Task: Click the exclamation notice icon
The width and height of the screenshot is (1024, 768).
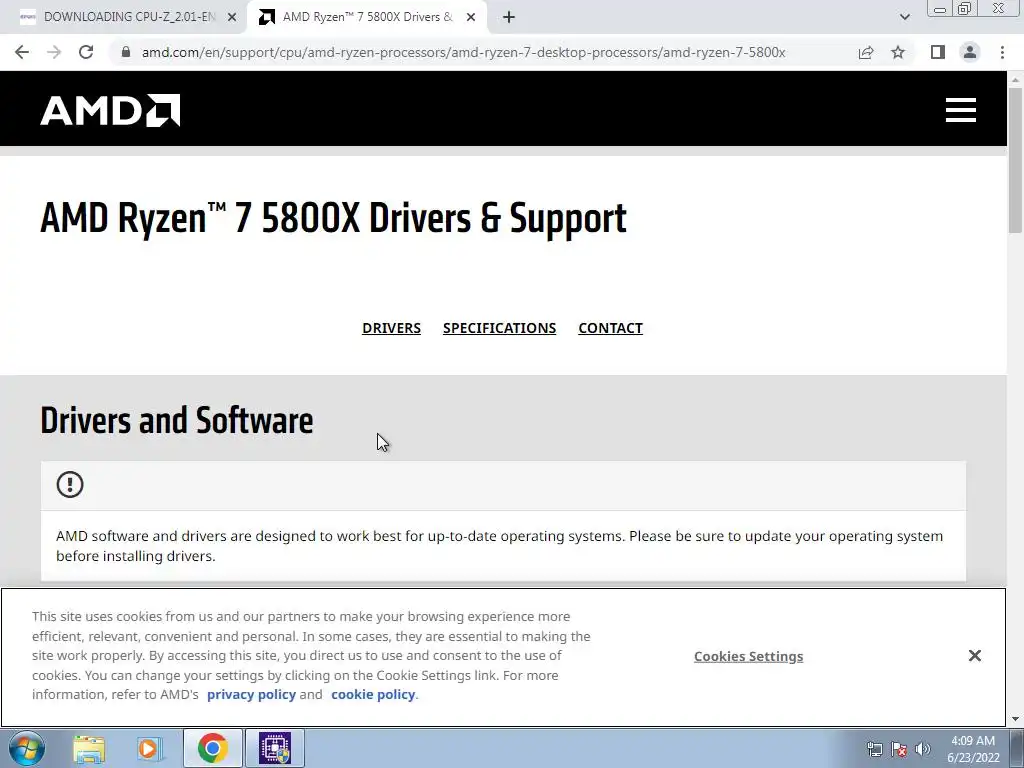Action: click(x=70, y=485)
